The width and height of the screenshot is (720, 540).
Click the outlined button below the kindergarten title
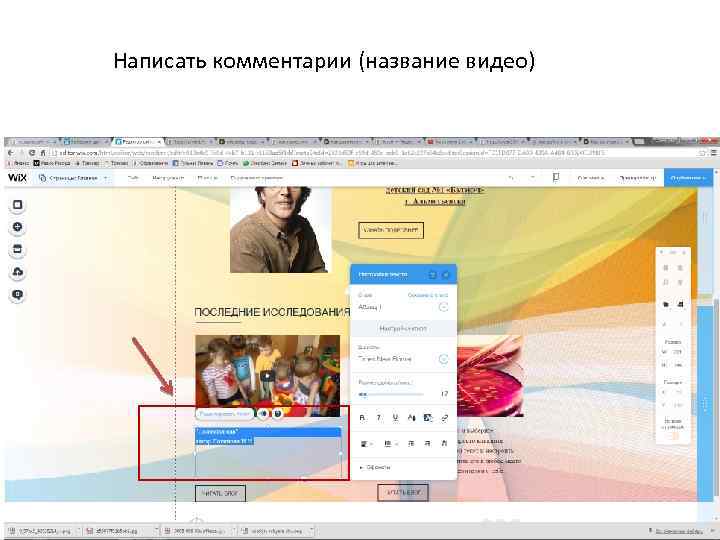[391, 230]
